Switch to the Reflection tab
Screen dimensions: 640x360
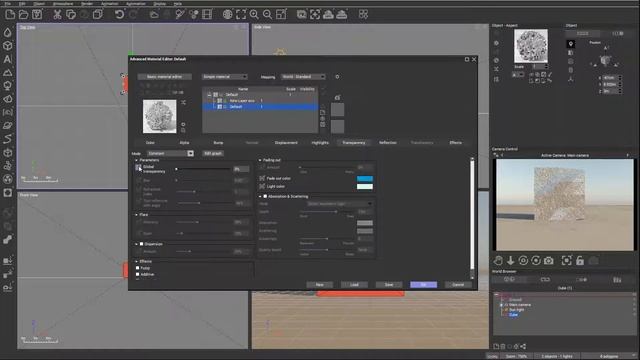388,143
